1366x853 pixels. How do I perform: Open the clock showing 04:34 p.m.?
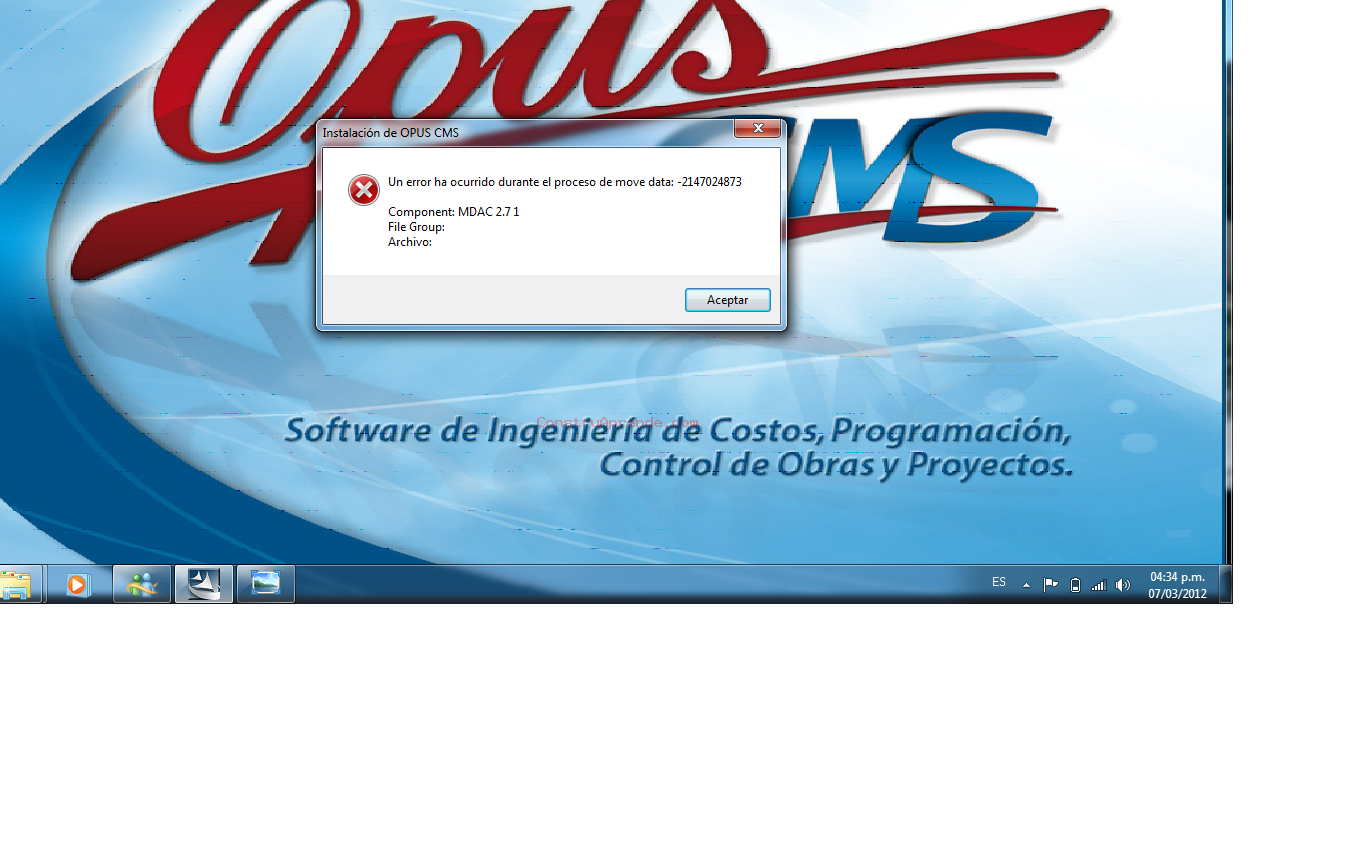pos(1177,585)
